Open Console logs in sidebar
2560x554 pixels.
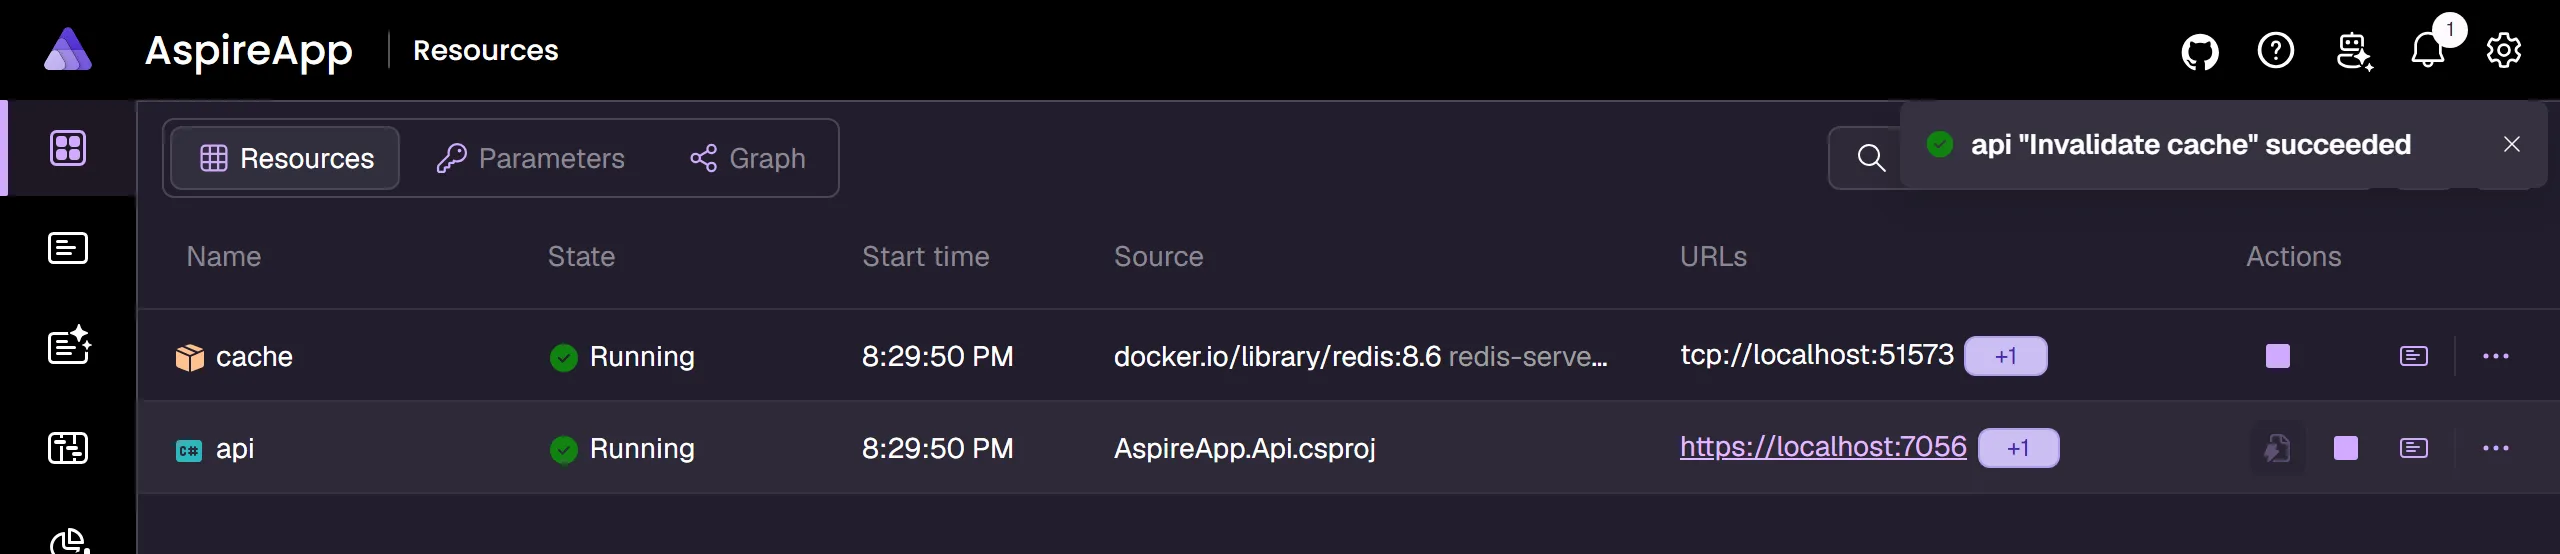click(x=68, y=248)
